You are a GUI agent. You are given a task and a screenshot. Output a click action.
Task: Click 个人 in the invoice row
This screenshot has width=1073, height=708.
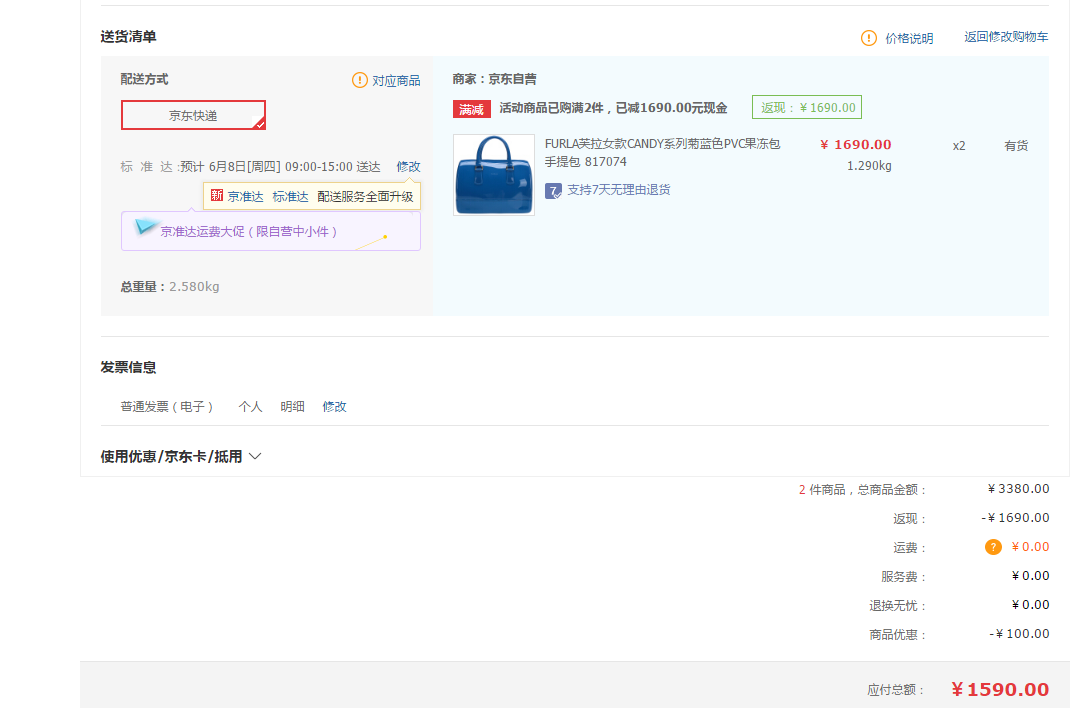(250, 406)
